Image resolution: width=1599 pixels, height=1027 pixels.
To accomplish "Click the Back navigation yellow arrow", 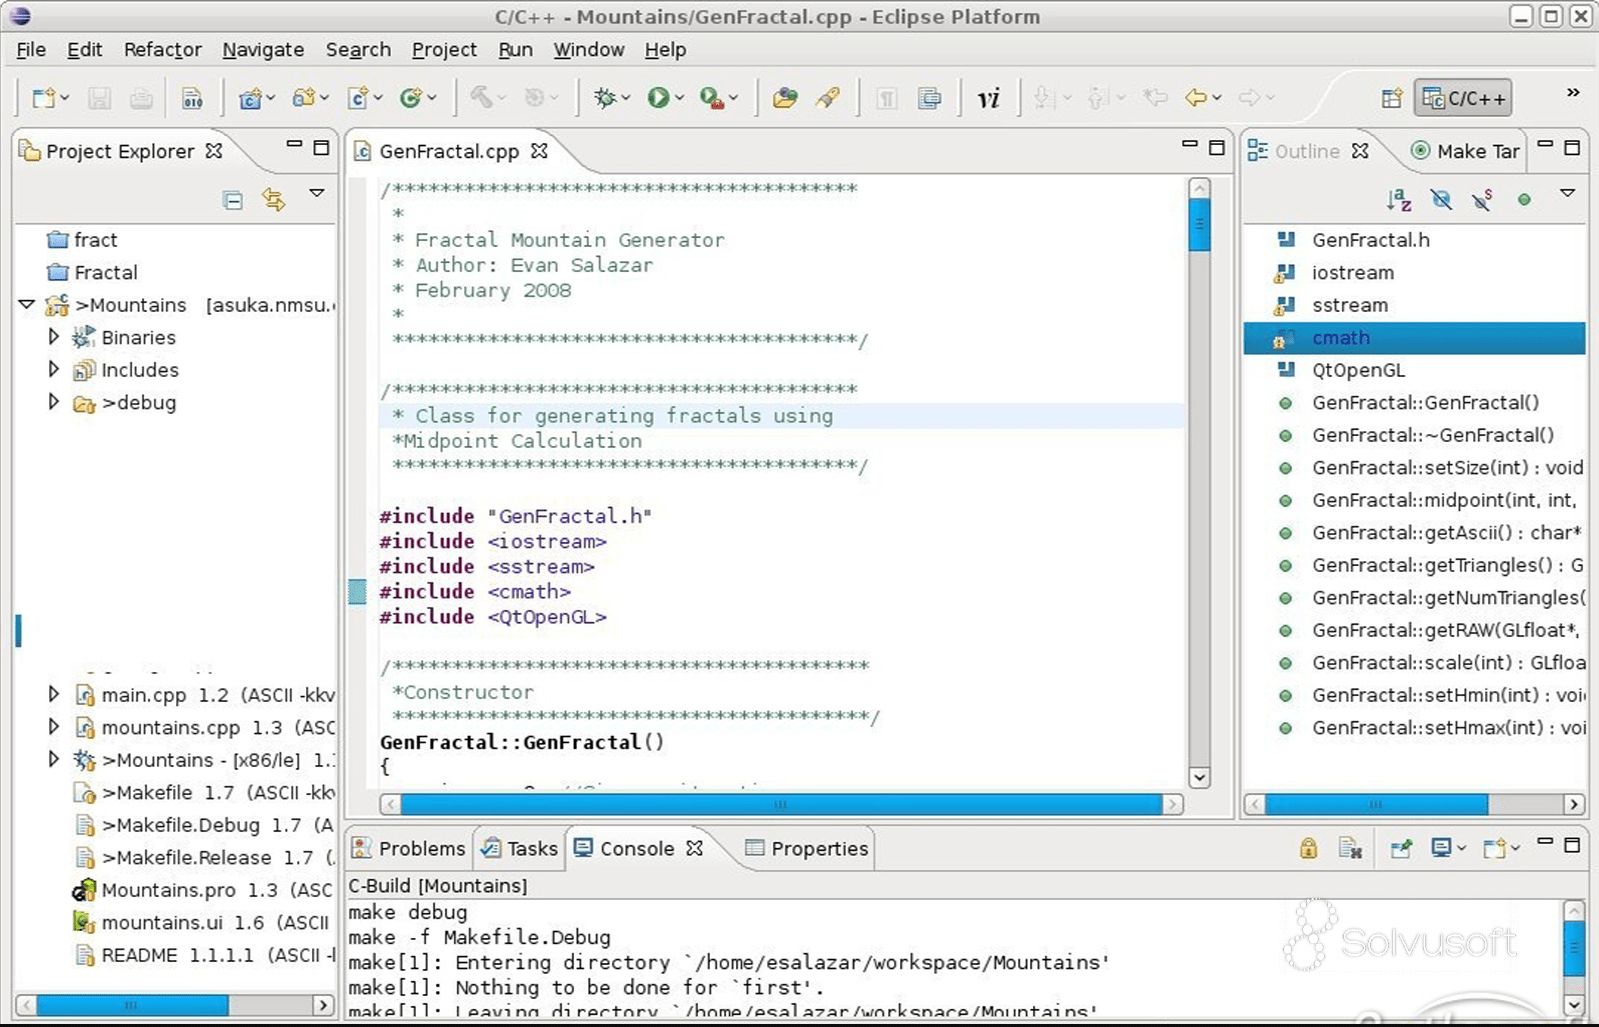I will point(1196,98).
